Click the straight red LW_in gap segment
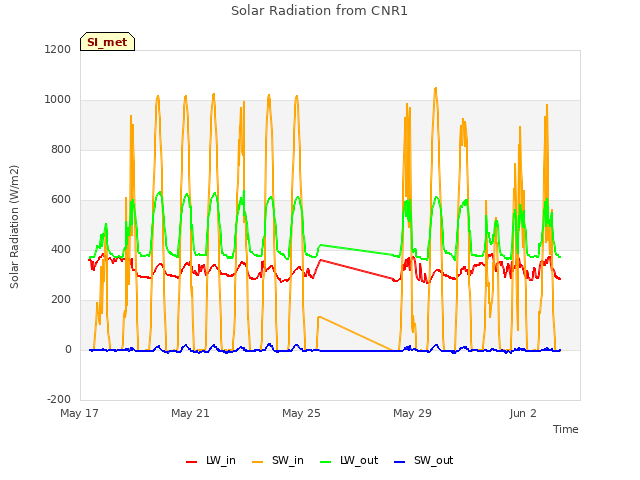This screenshot has height=480, width=640. pos(357,269)
